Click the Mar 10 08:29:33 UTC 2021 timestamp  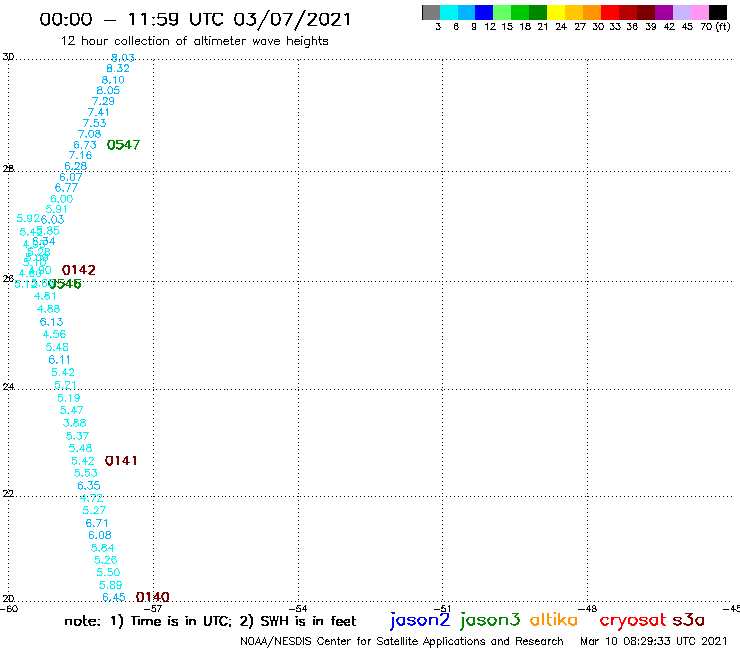[654, 641]
